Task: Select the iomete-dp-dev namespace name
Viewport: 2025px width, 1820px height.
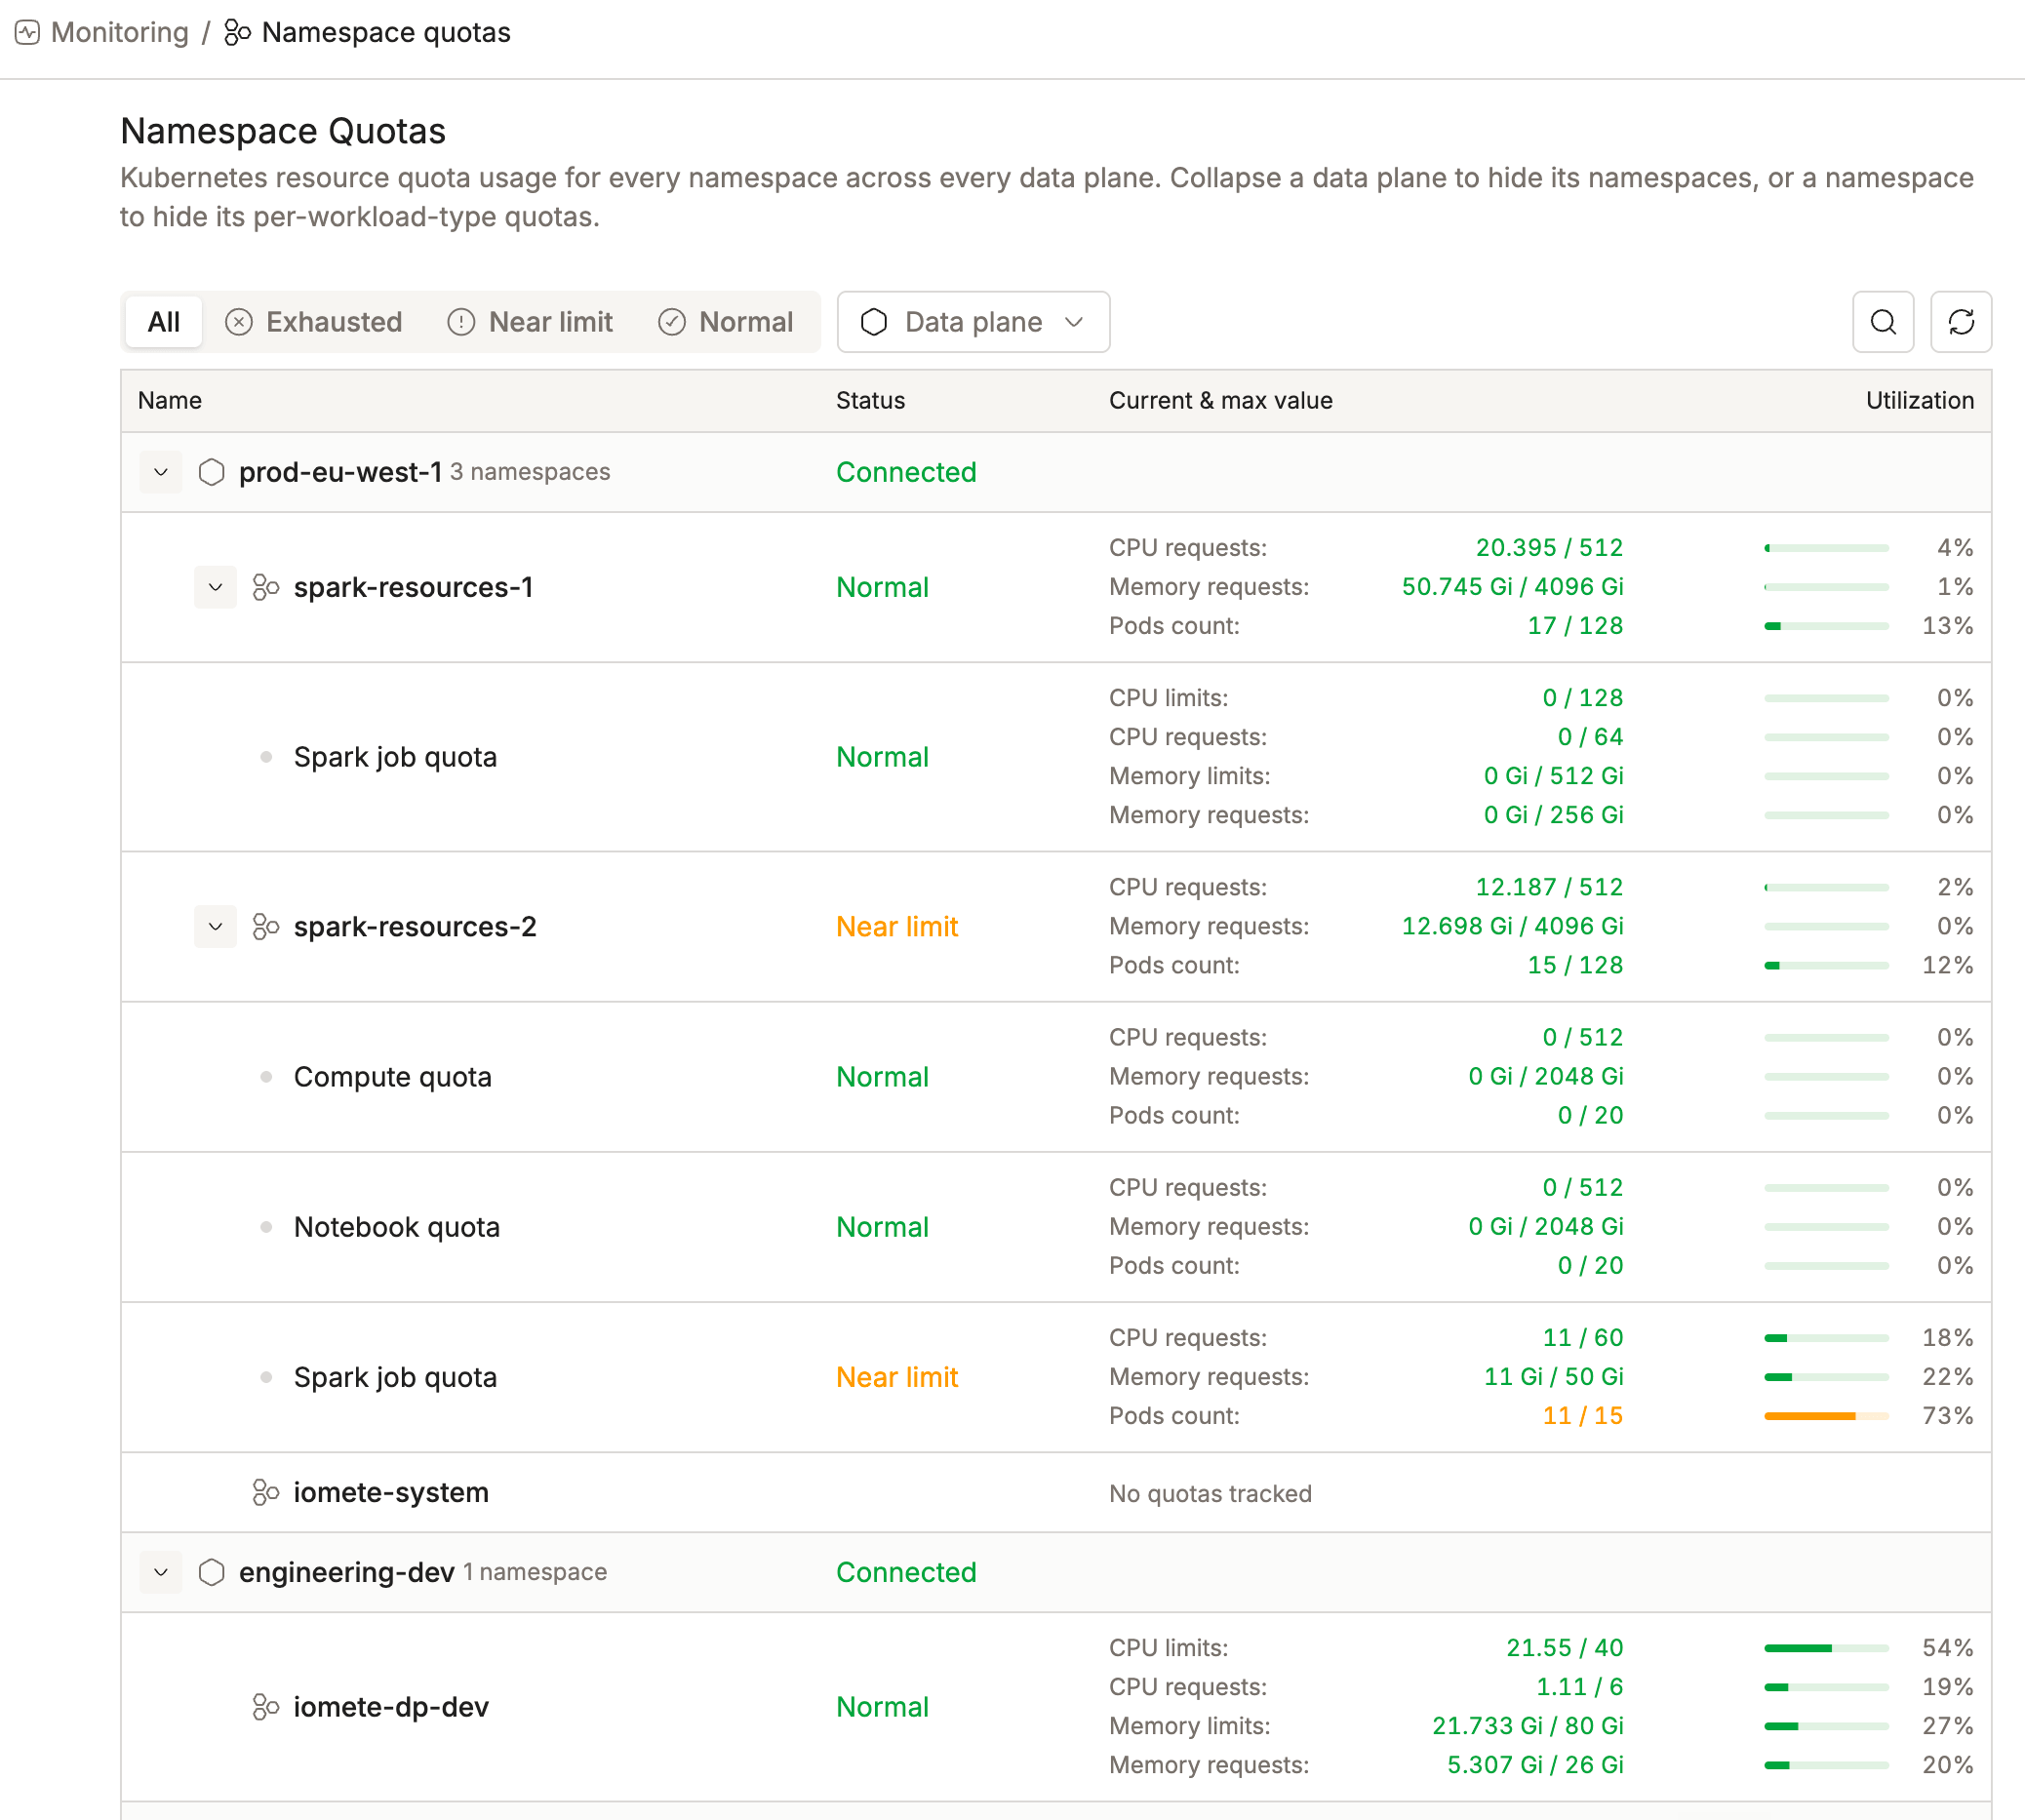Action: click(x=391, y=1707)
